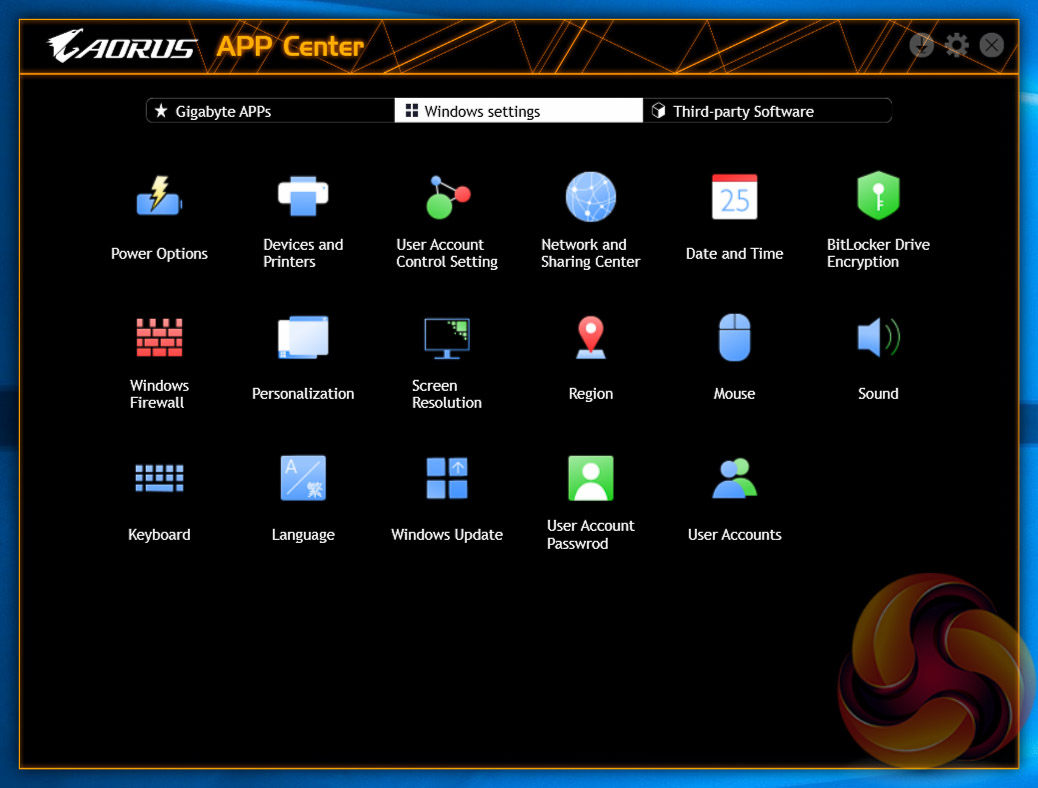Image resolution: width=1038 pixels, height=788 pixels.
Task: Open Personalization settings
Action: [303, 338]
